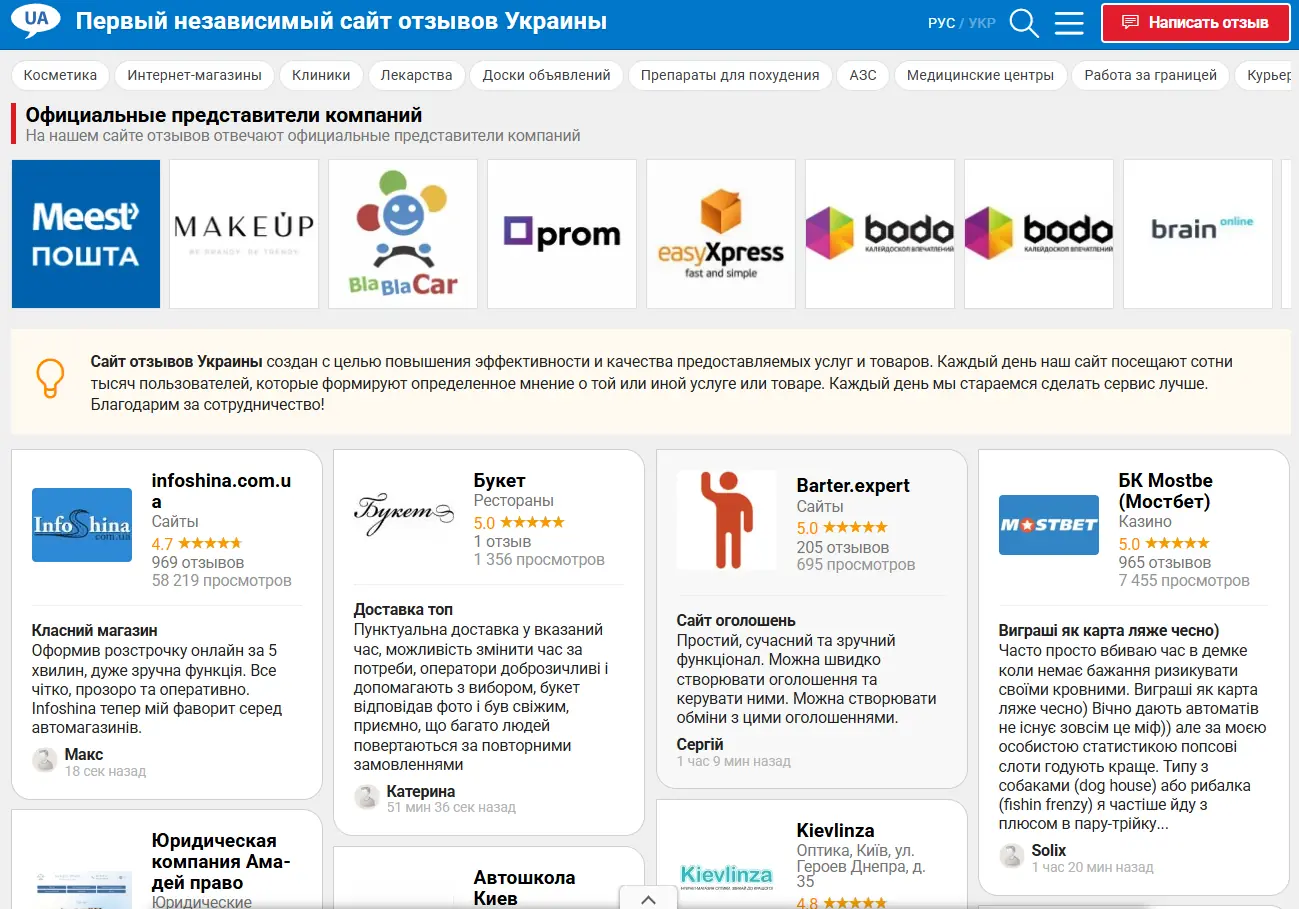Open BlaBlaCar company logo tile

(403, 234)
